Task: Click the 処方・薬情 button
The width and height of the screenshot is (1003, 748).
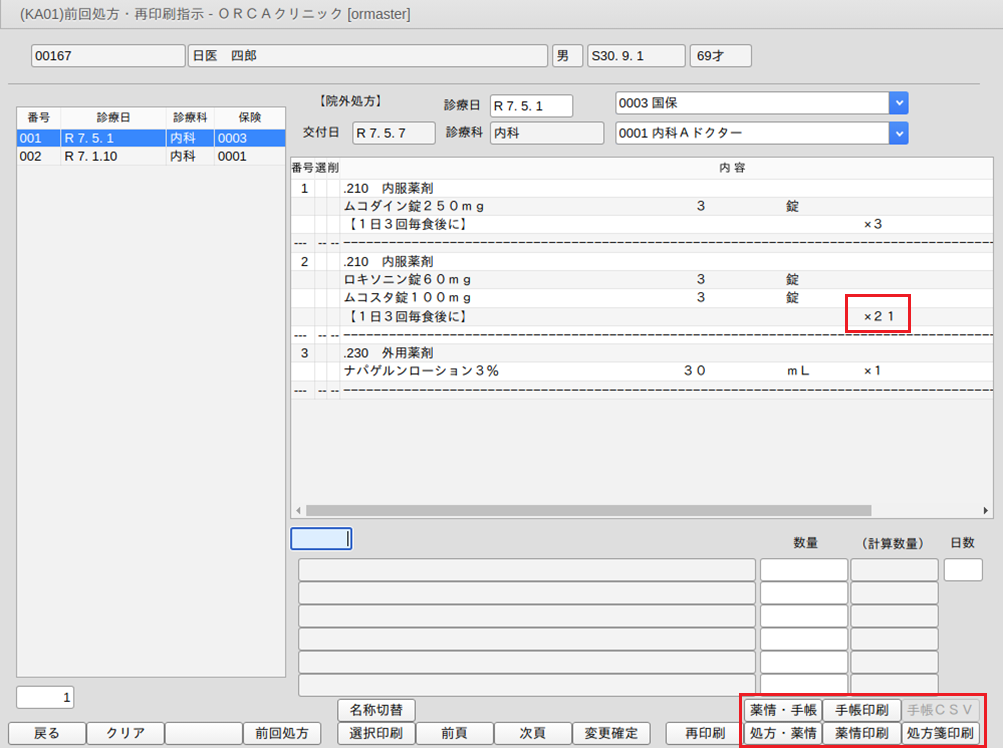Action: point(782,733)
